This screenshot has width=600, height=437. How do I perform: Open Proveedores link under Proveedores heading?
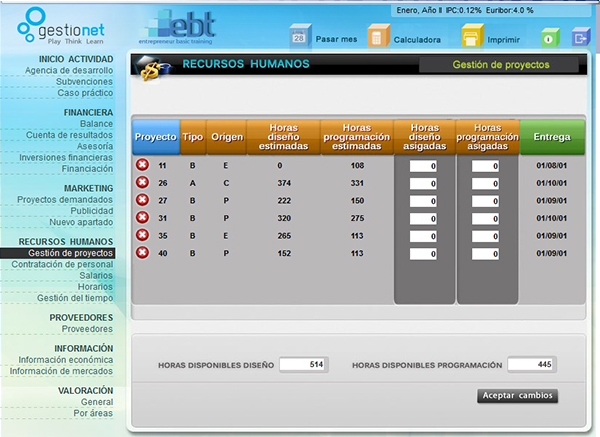[x=87, y=329]
